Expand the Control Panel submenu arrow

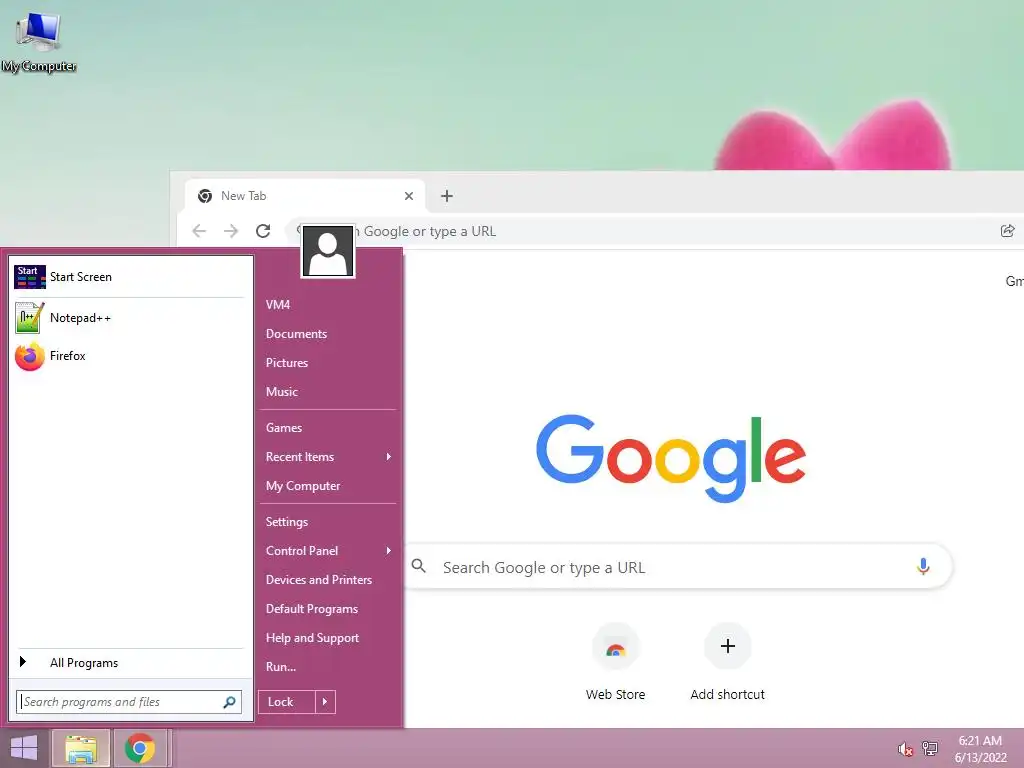[x=389, y=551]
